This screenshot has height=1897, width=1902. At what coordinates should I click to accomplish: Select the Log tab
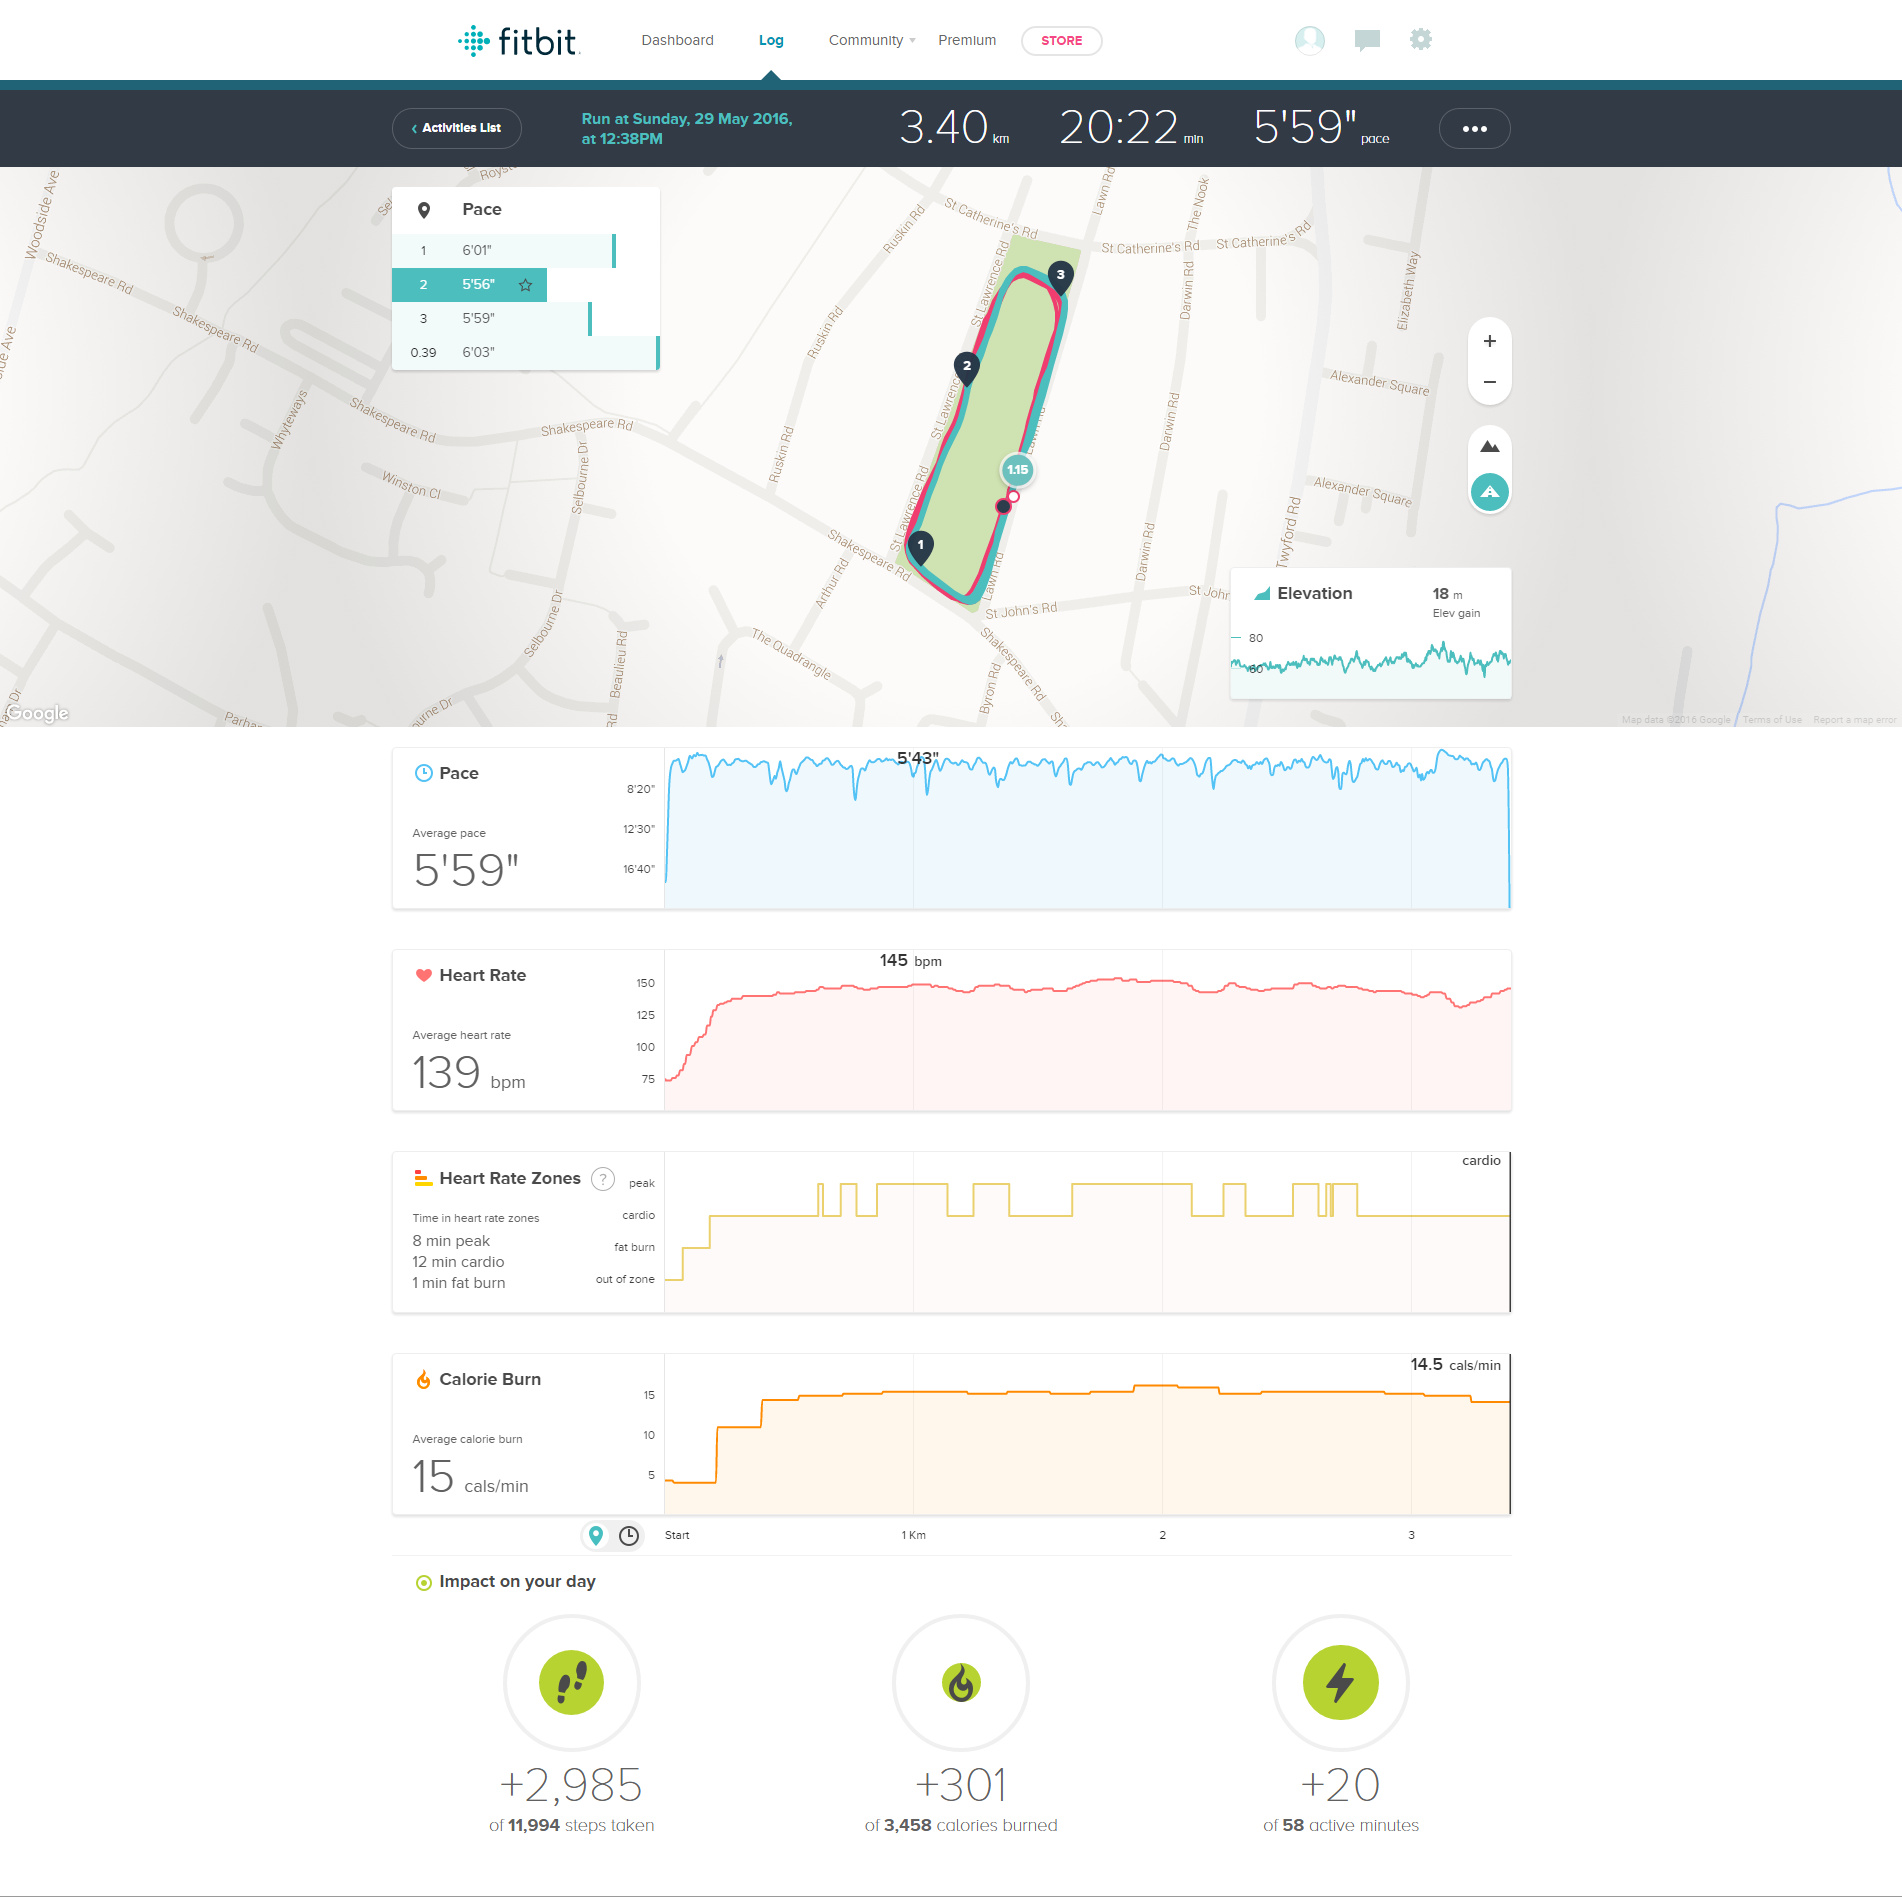[x=771, y=40]
